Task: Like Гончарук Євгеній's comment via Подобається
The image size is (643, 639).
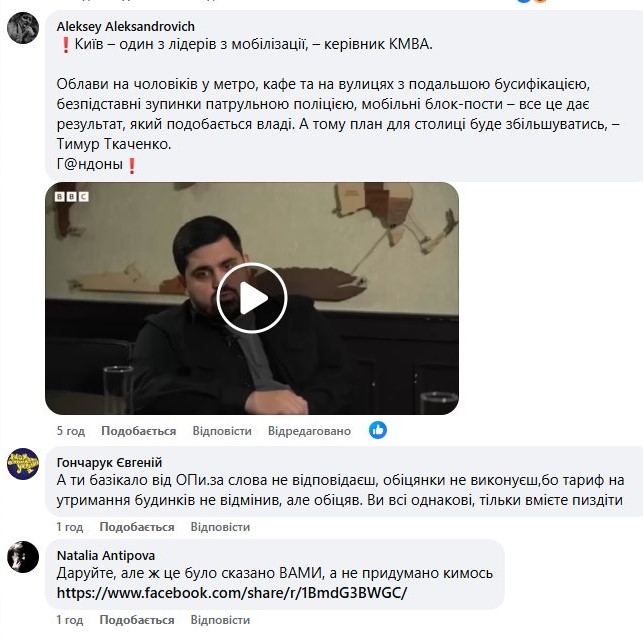Action: click(x=138, y=527)
